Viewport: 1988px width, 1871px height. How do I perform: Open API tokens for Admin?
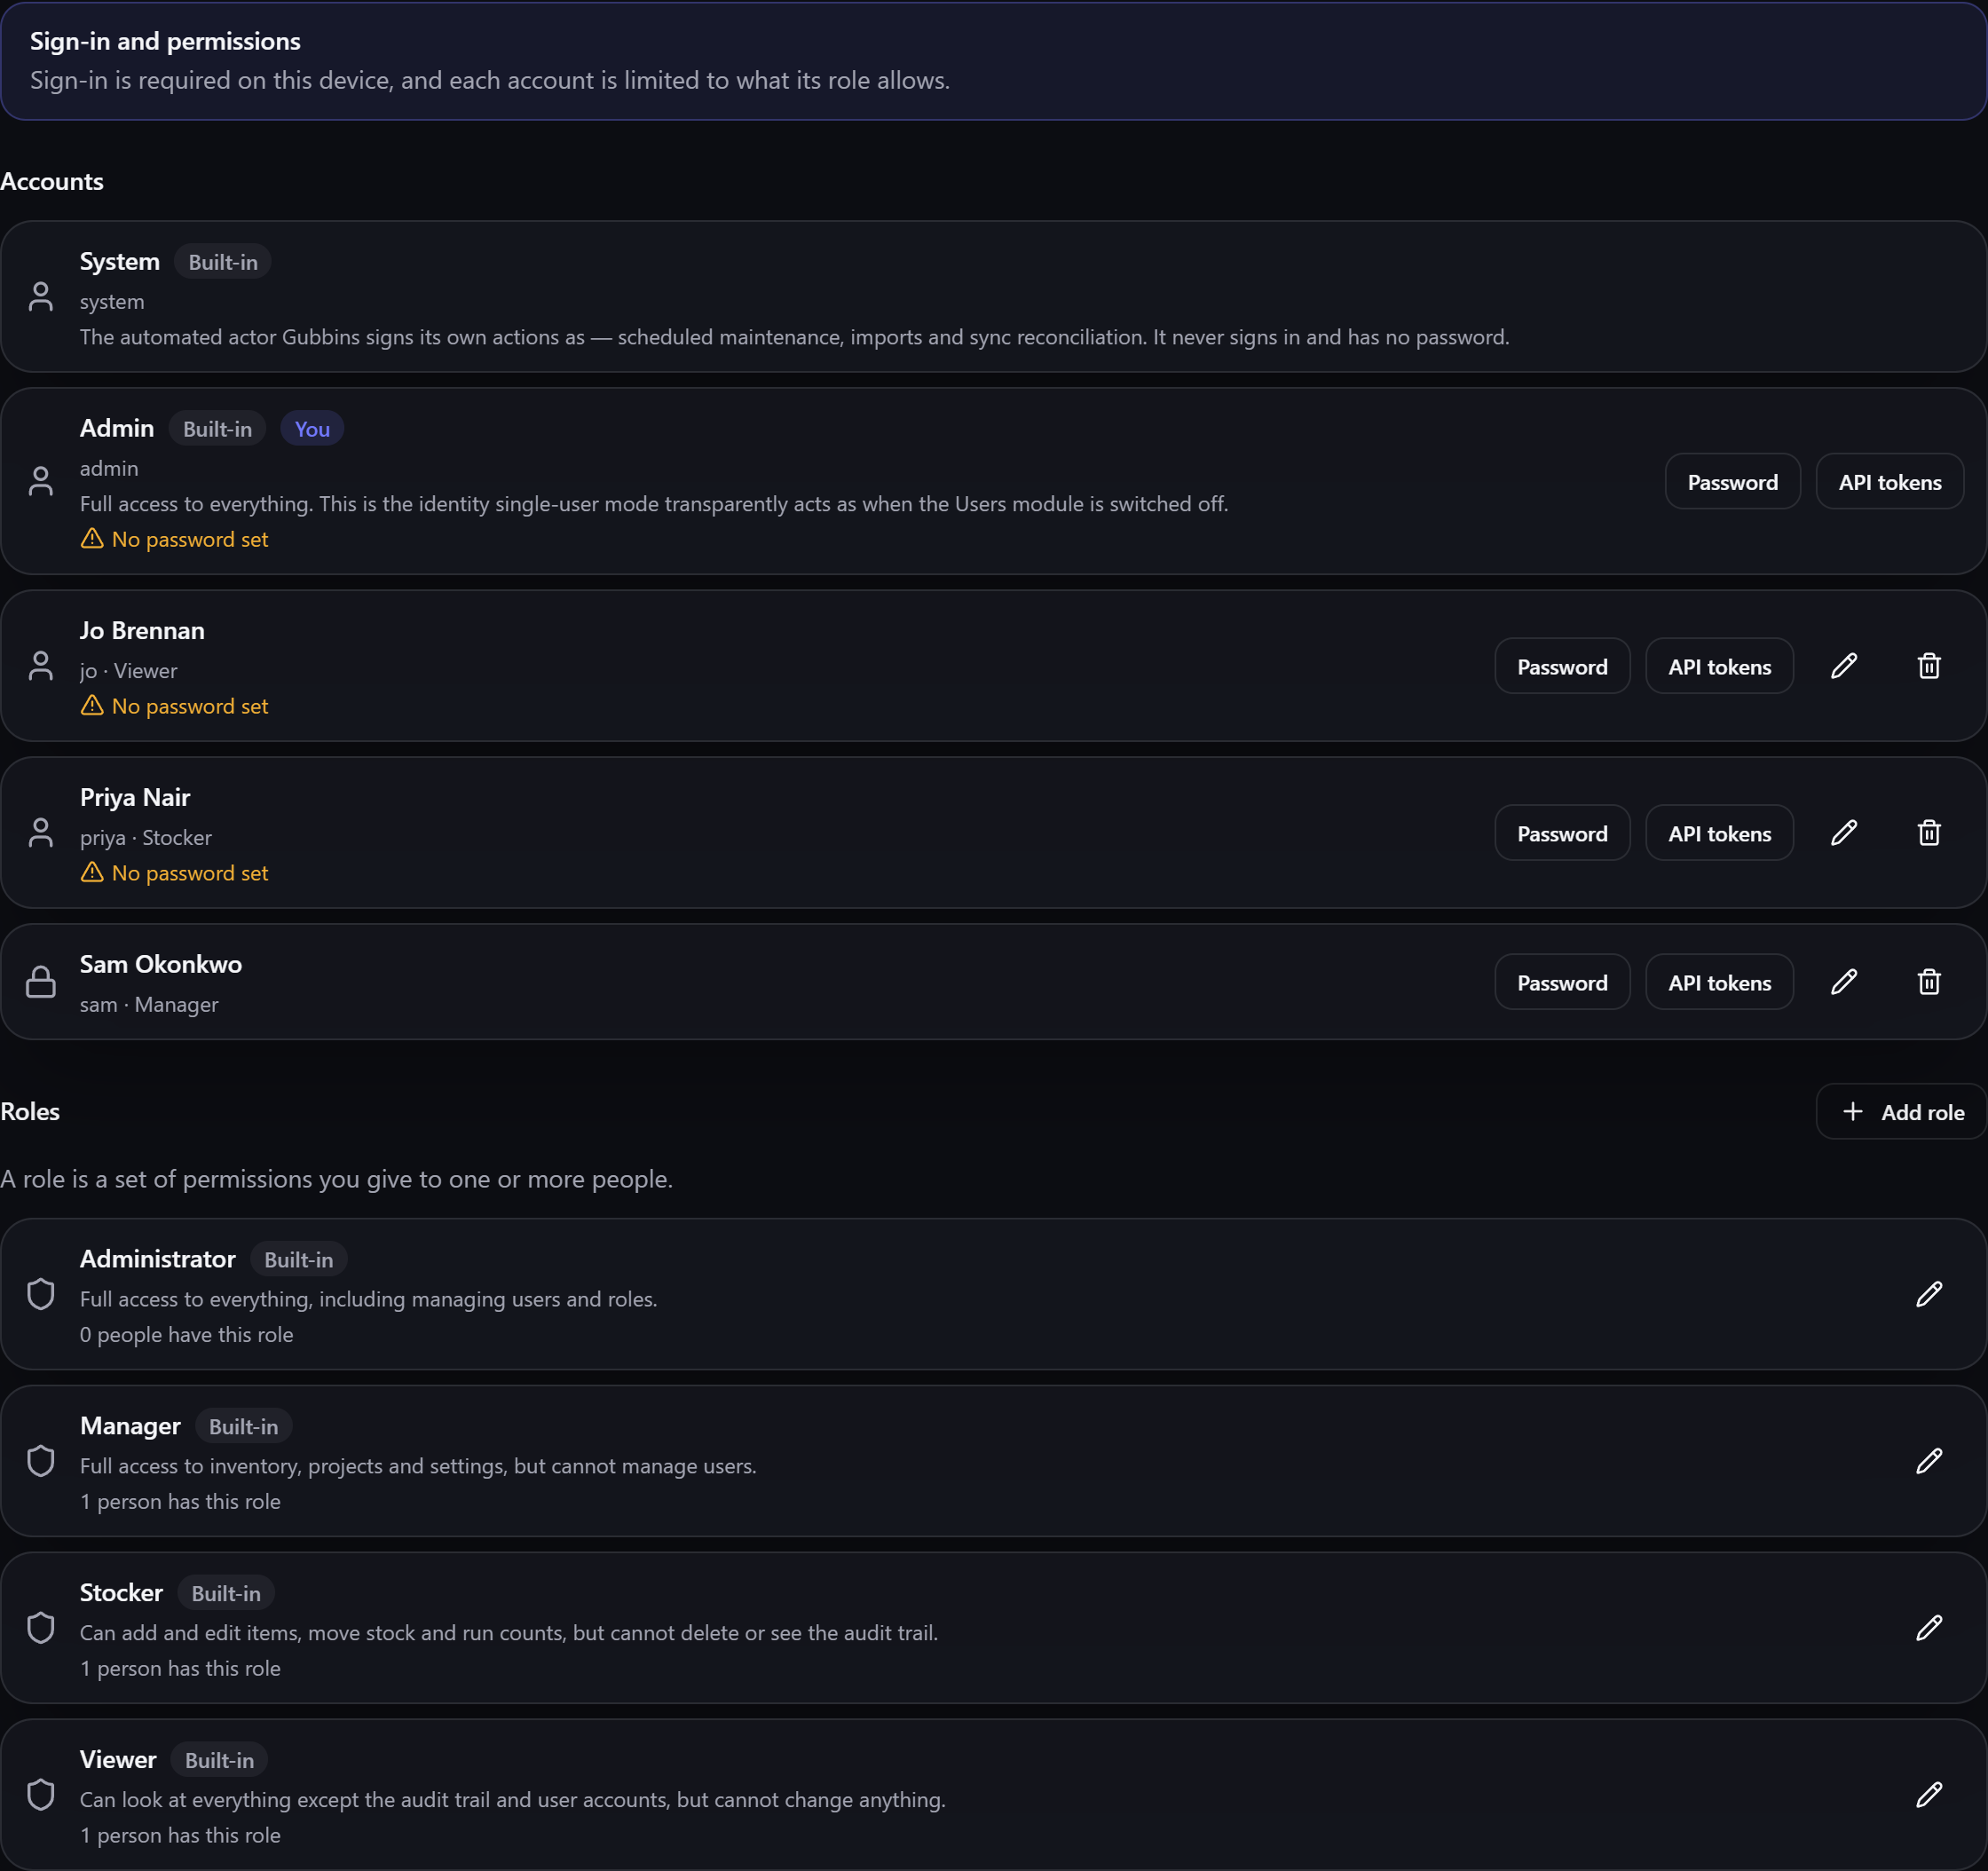coord(1890,482)
